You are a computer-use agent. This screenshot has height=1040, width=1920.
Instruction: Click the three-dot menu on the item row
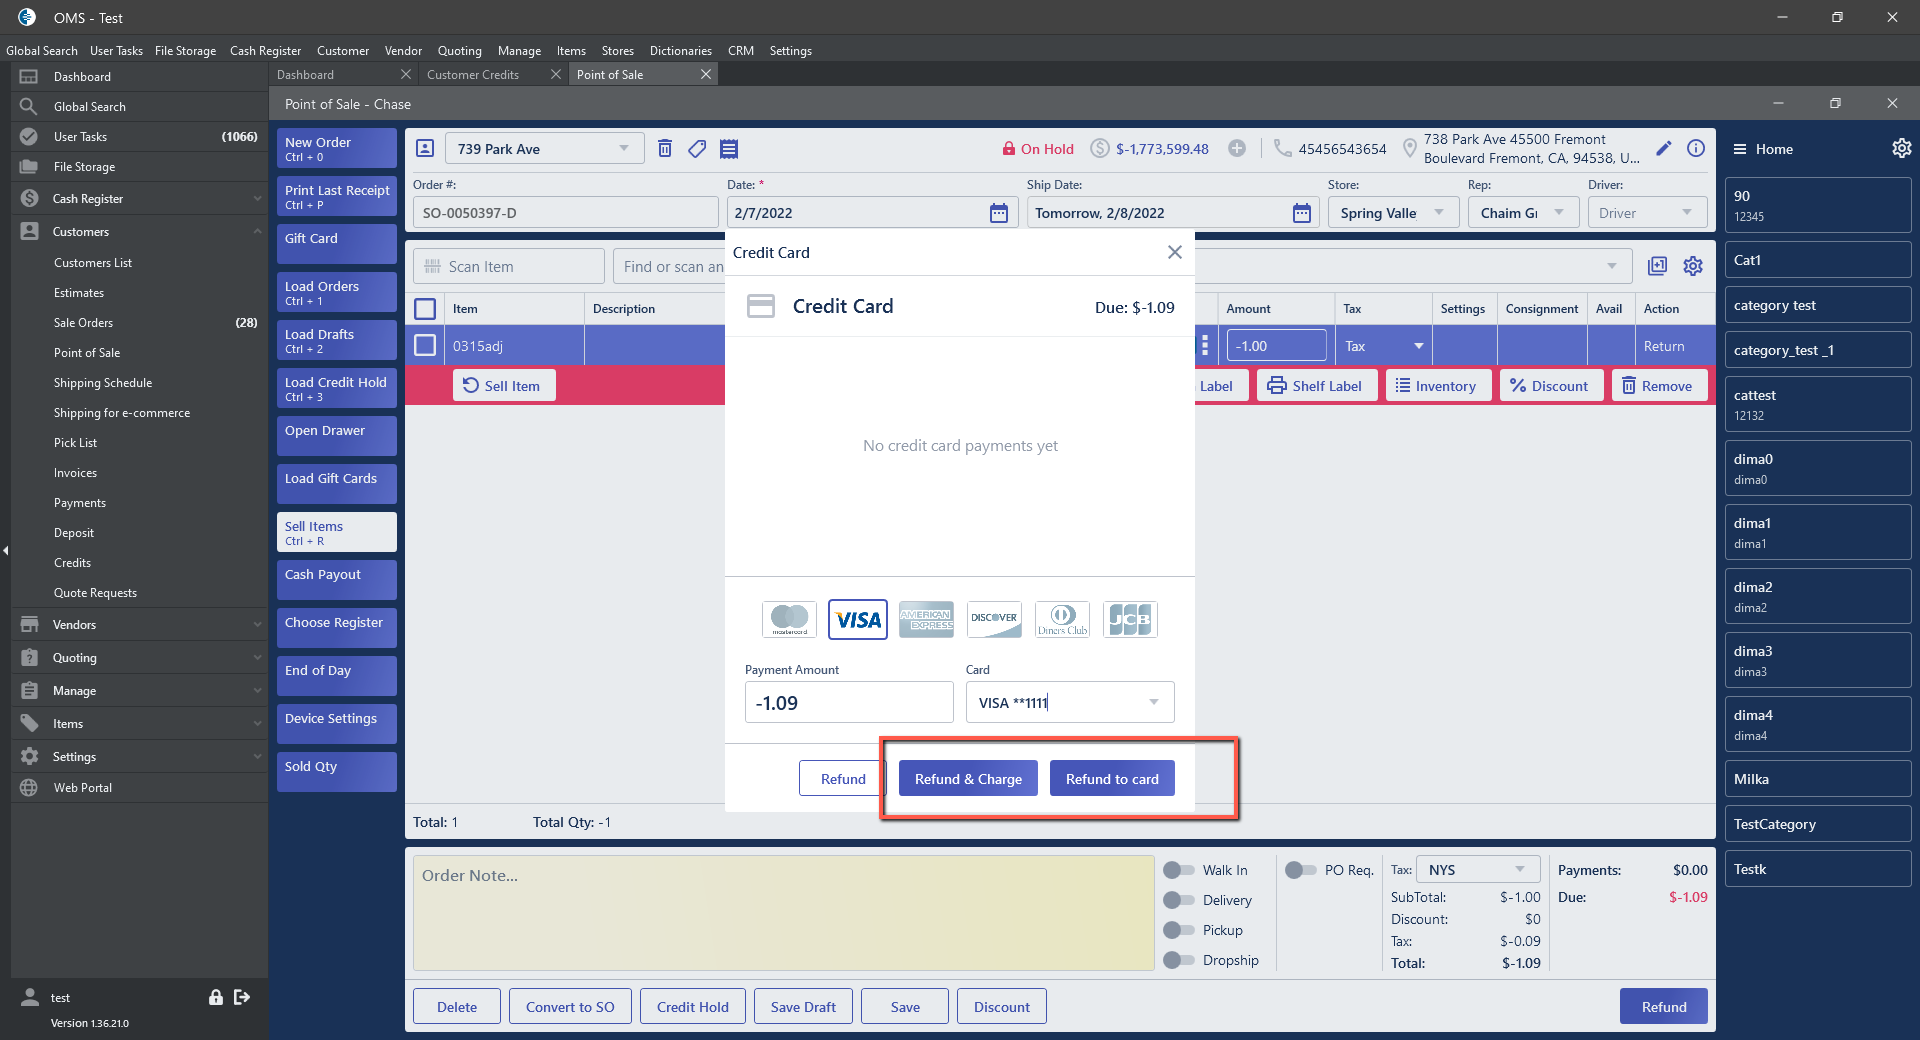[x=1205, y=346]
